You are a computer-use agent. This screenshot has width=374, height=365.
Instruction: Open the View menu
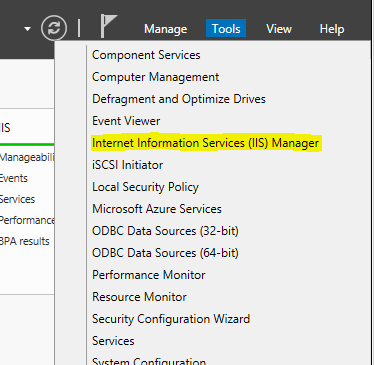point(279,29)
